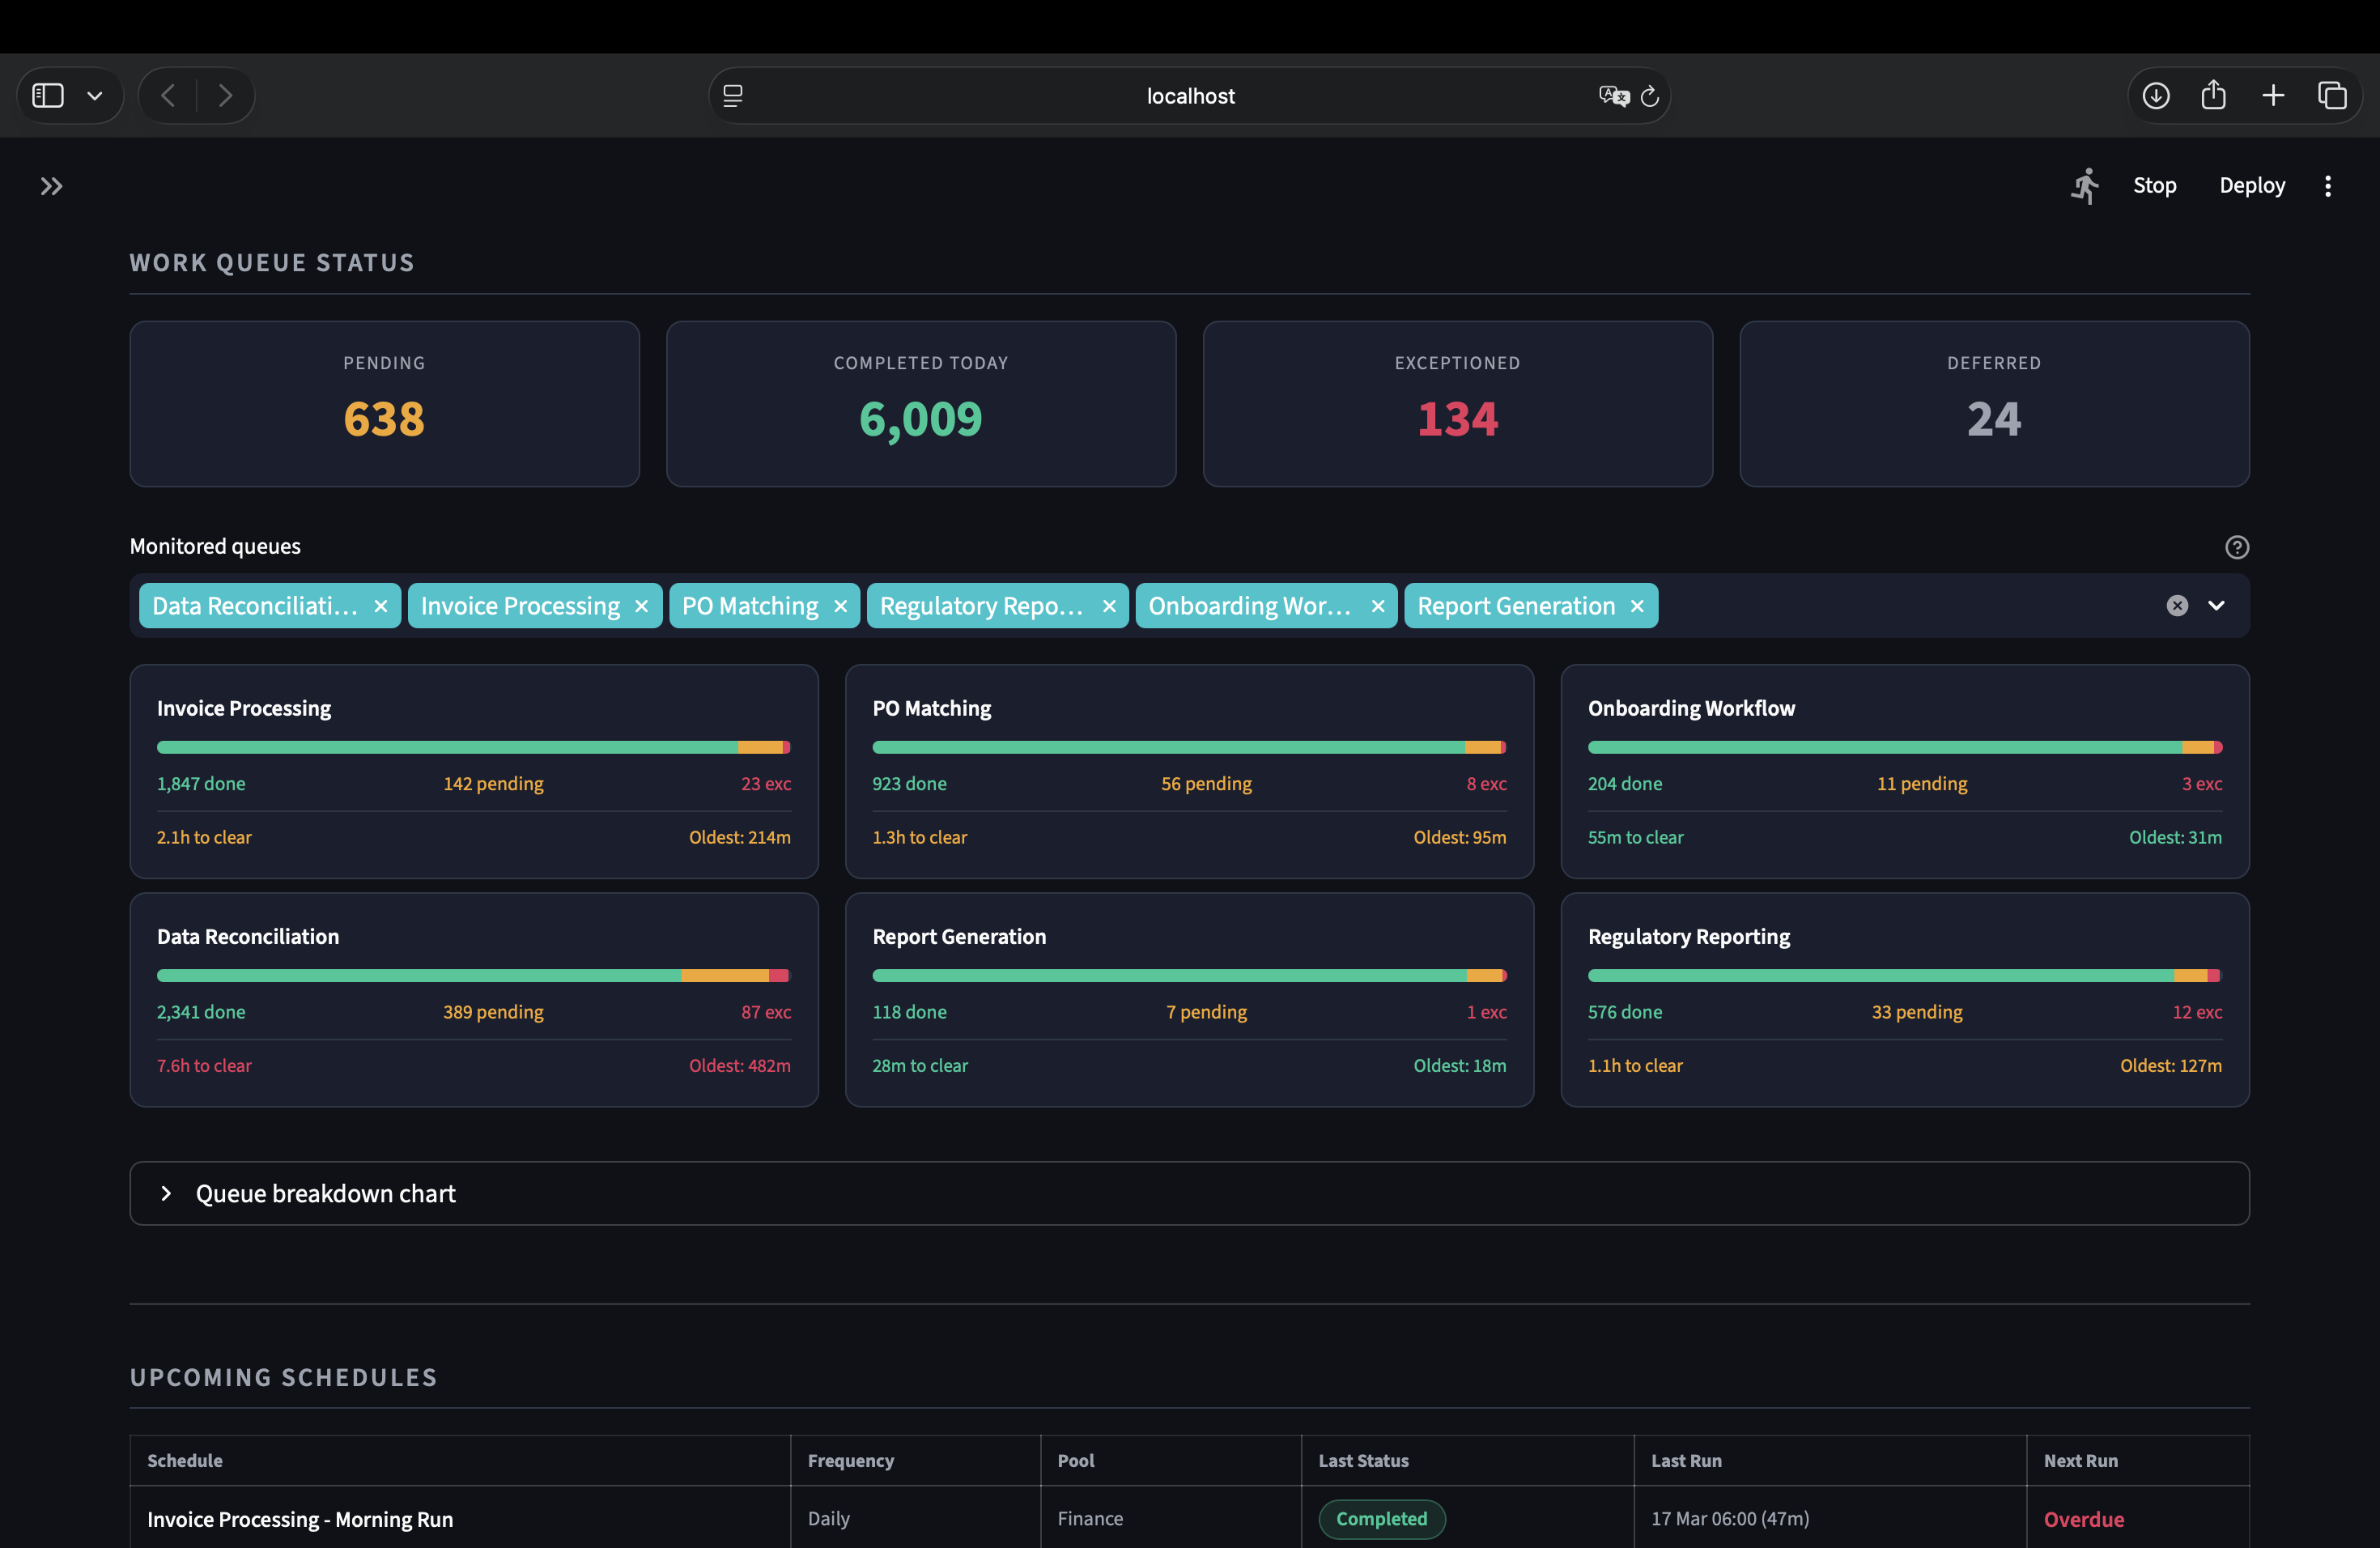Remove the PO Matching queue chip

(x=840, y=605)
